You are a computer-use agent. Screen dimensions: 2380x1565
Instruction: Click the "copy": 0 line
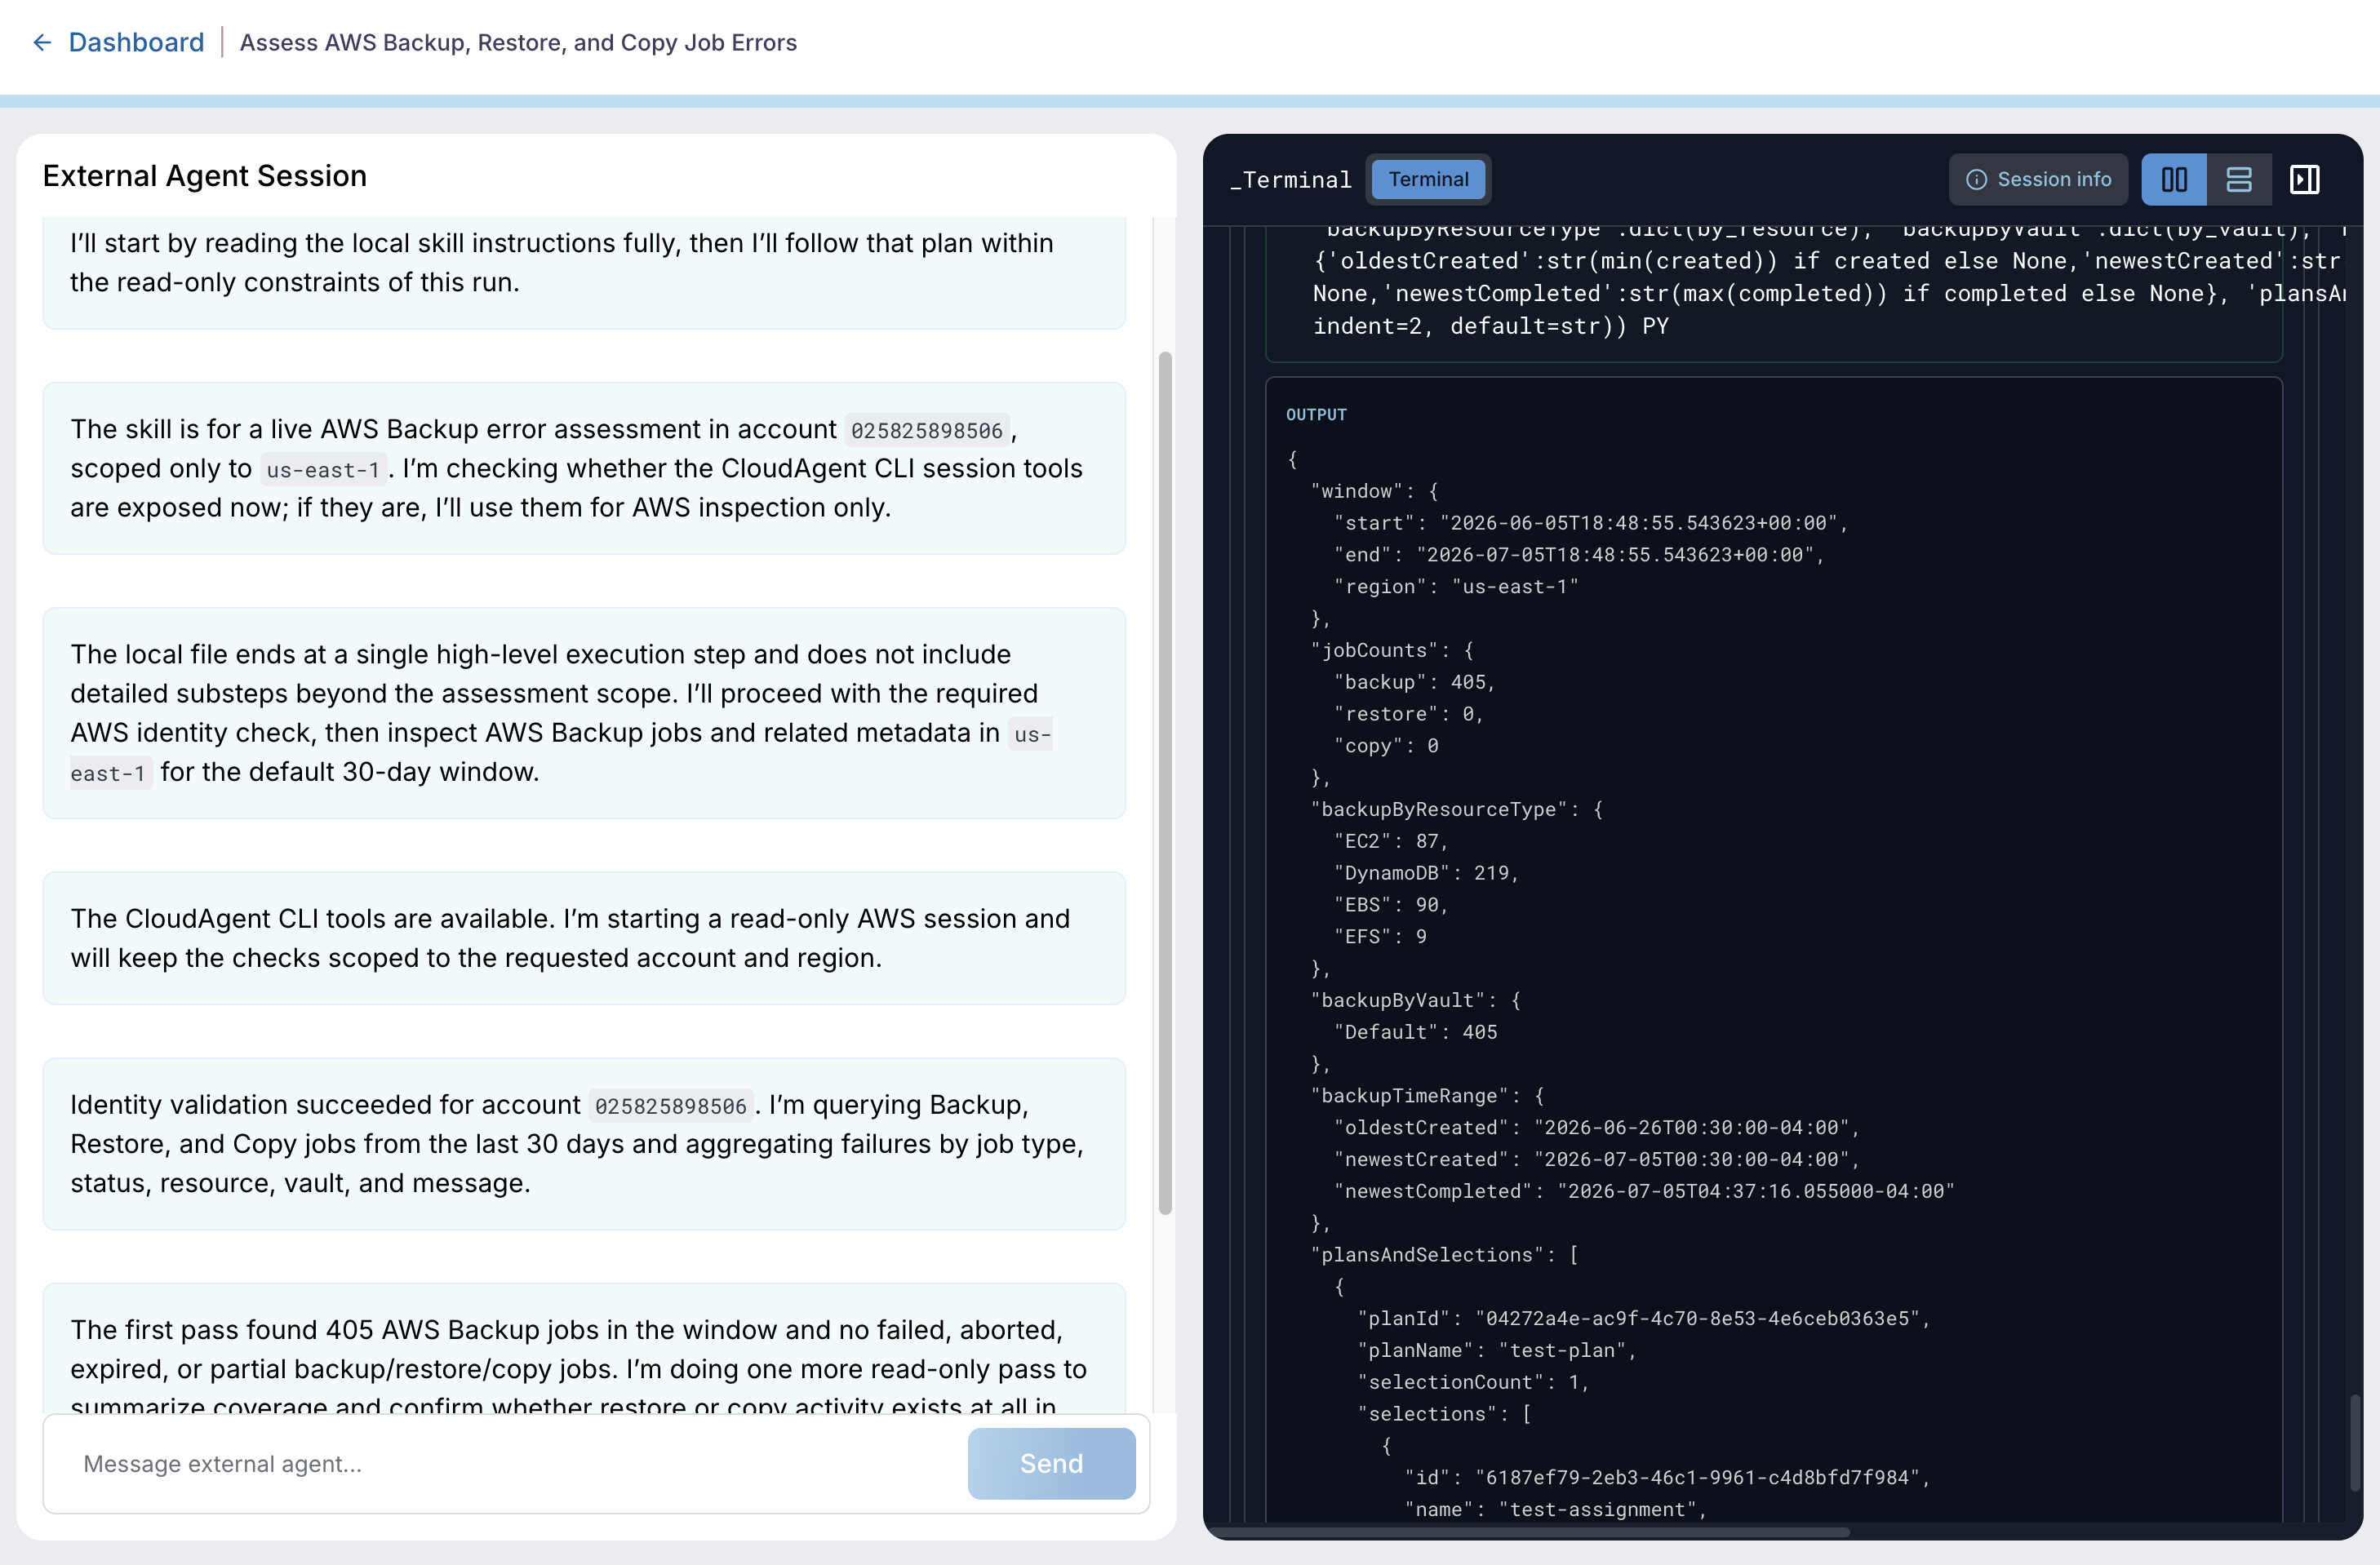1386,746
